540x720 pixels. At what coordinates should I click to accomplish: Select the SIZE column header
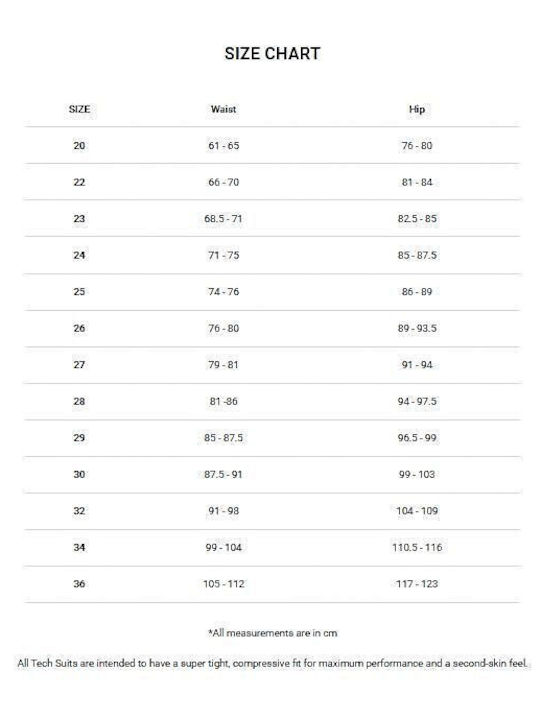click(x=79, y=109)
